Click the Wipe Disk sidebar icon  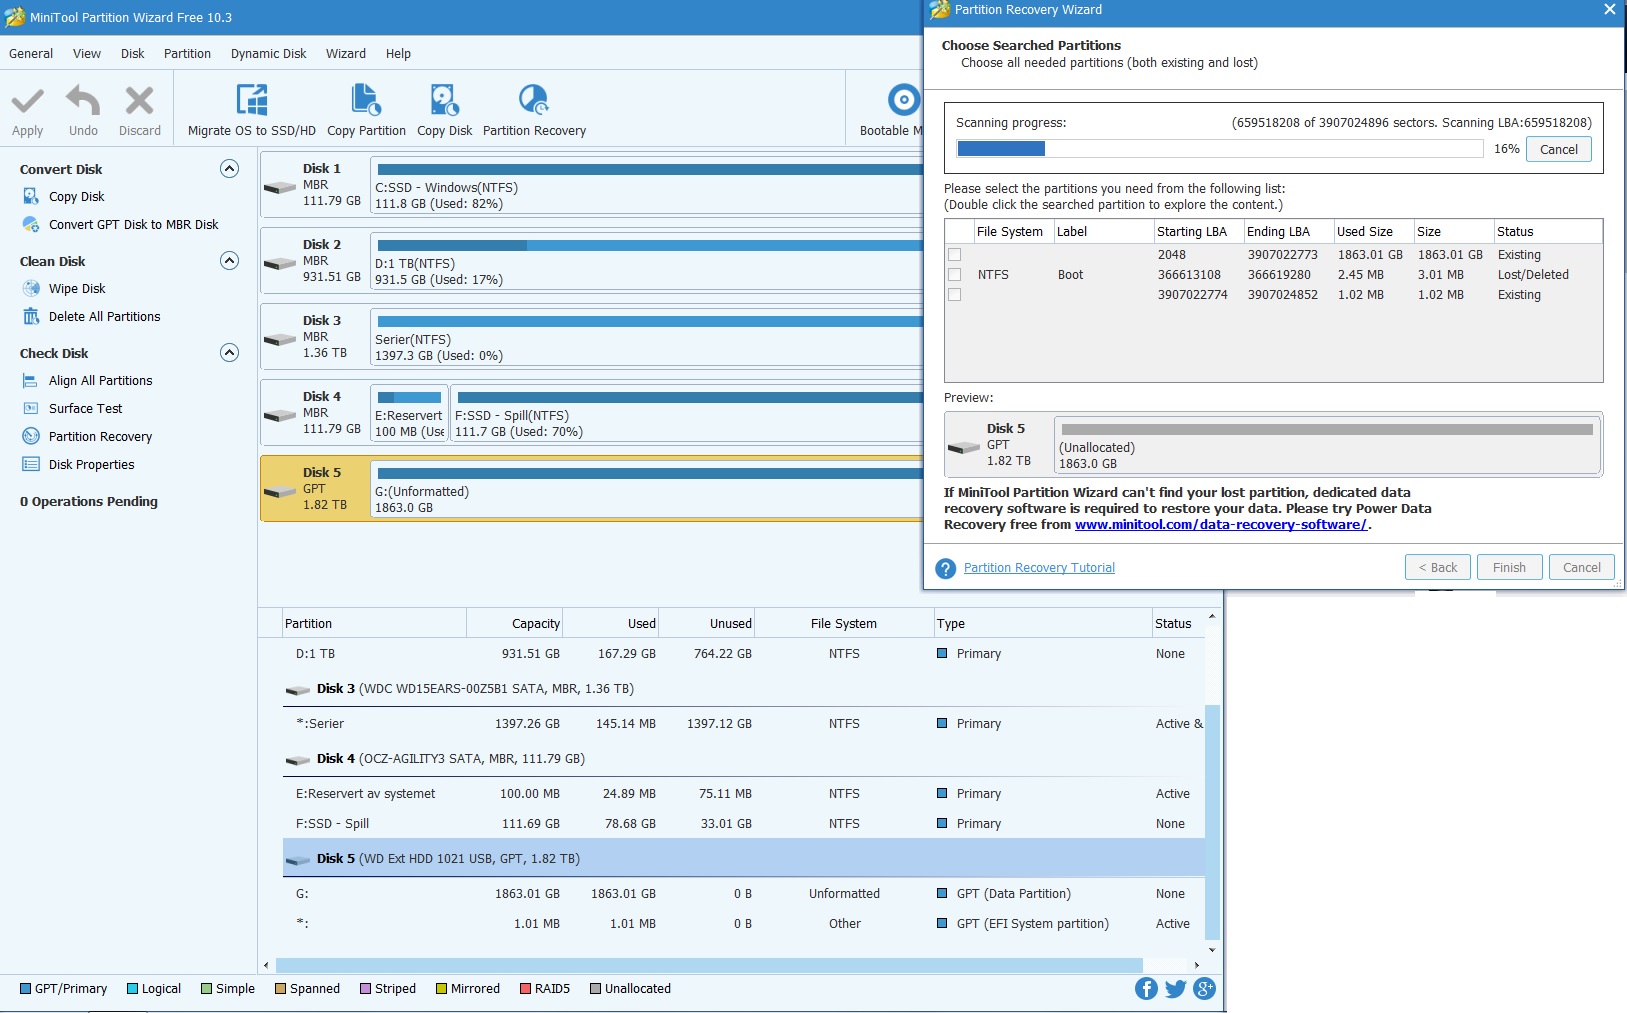(31, 289)
